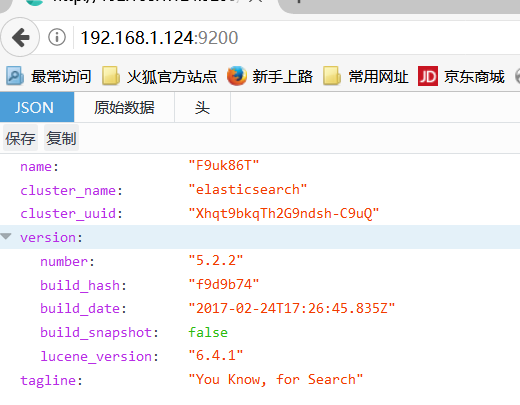Image resolution: width=520 pixels, height=405 pixels.
Task: Select the build_snapshot key
Action: tap(99, 333)
